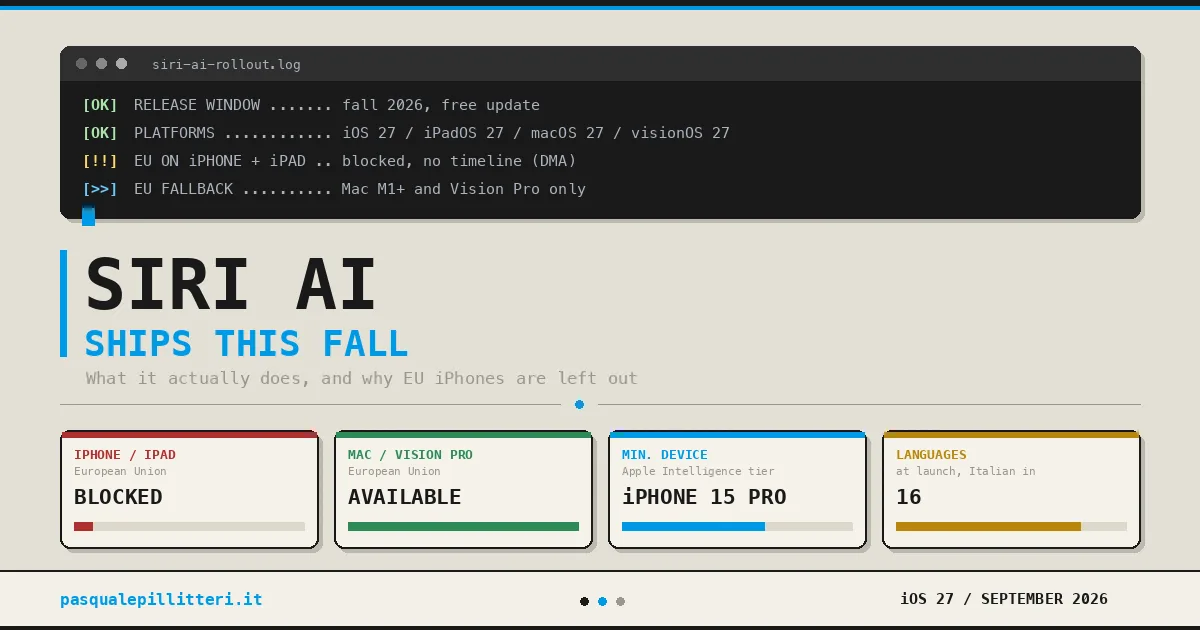Click the IPHONE / IPAD card label
Viewport: 1200px width, 630px height.
[x=125, y=455]
